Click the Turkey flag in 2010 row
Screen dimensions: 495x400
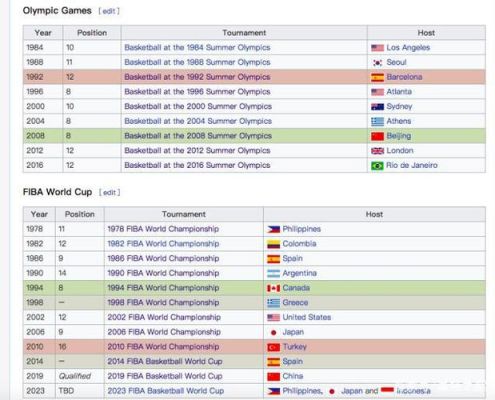pyautogui.click(x=273, y=347)
